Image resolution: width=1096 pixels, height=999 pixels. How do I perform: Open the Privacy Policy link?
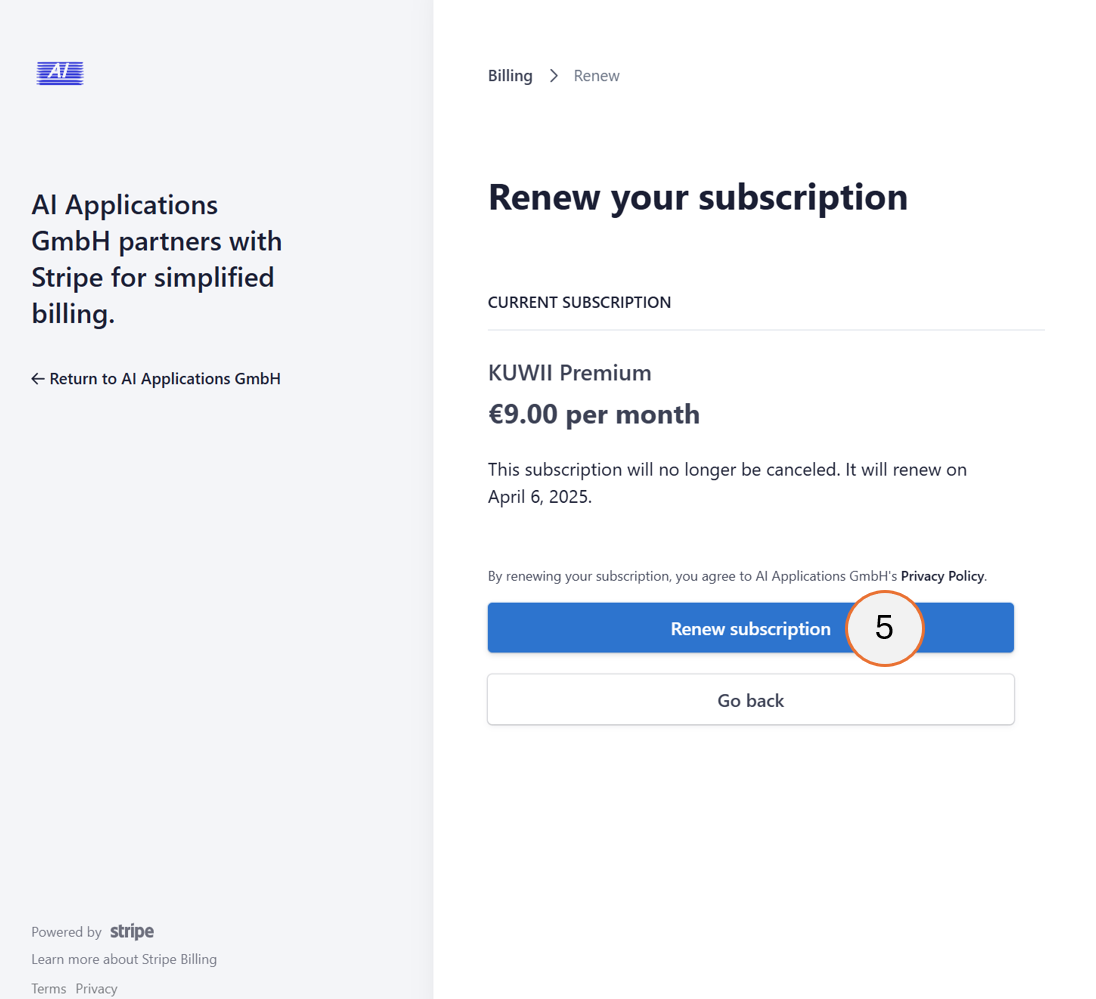941,576
